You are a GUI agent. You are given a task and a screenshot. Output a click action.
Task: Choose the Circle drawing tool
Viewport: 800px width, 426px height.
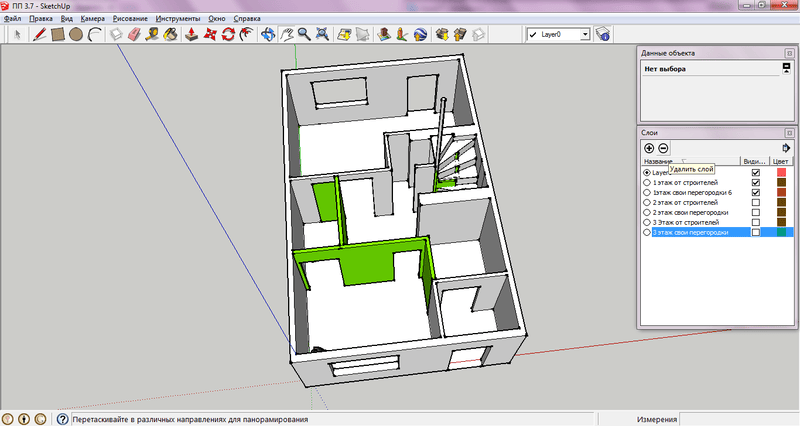tap(76, 34)
